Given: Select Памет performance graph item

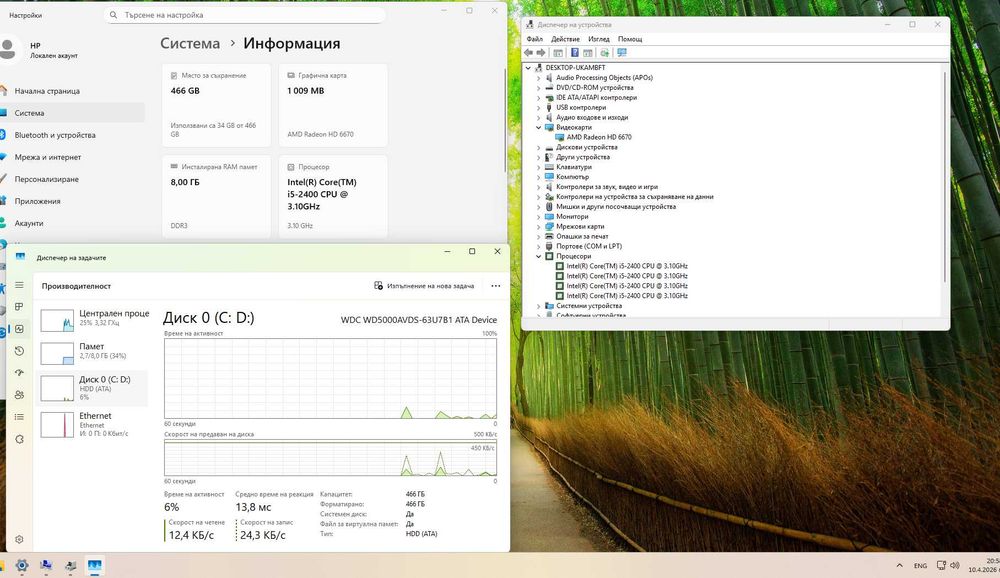Looking at the screenshot, I should click(x=93, y=352).
